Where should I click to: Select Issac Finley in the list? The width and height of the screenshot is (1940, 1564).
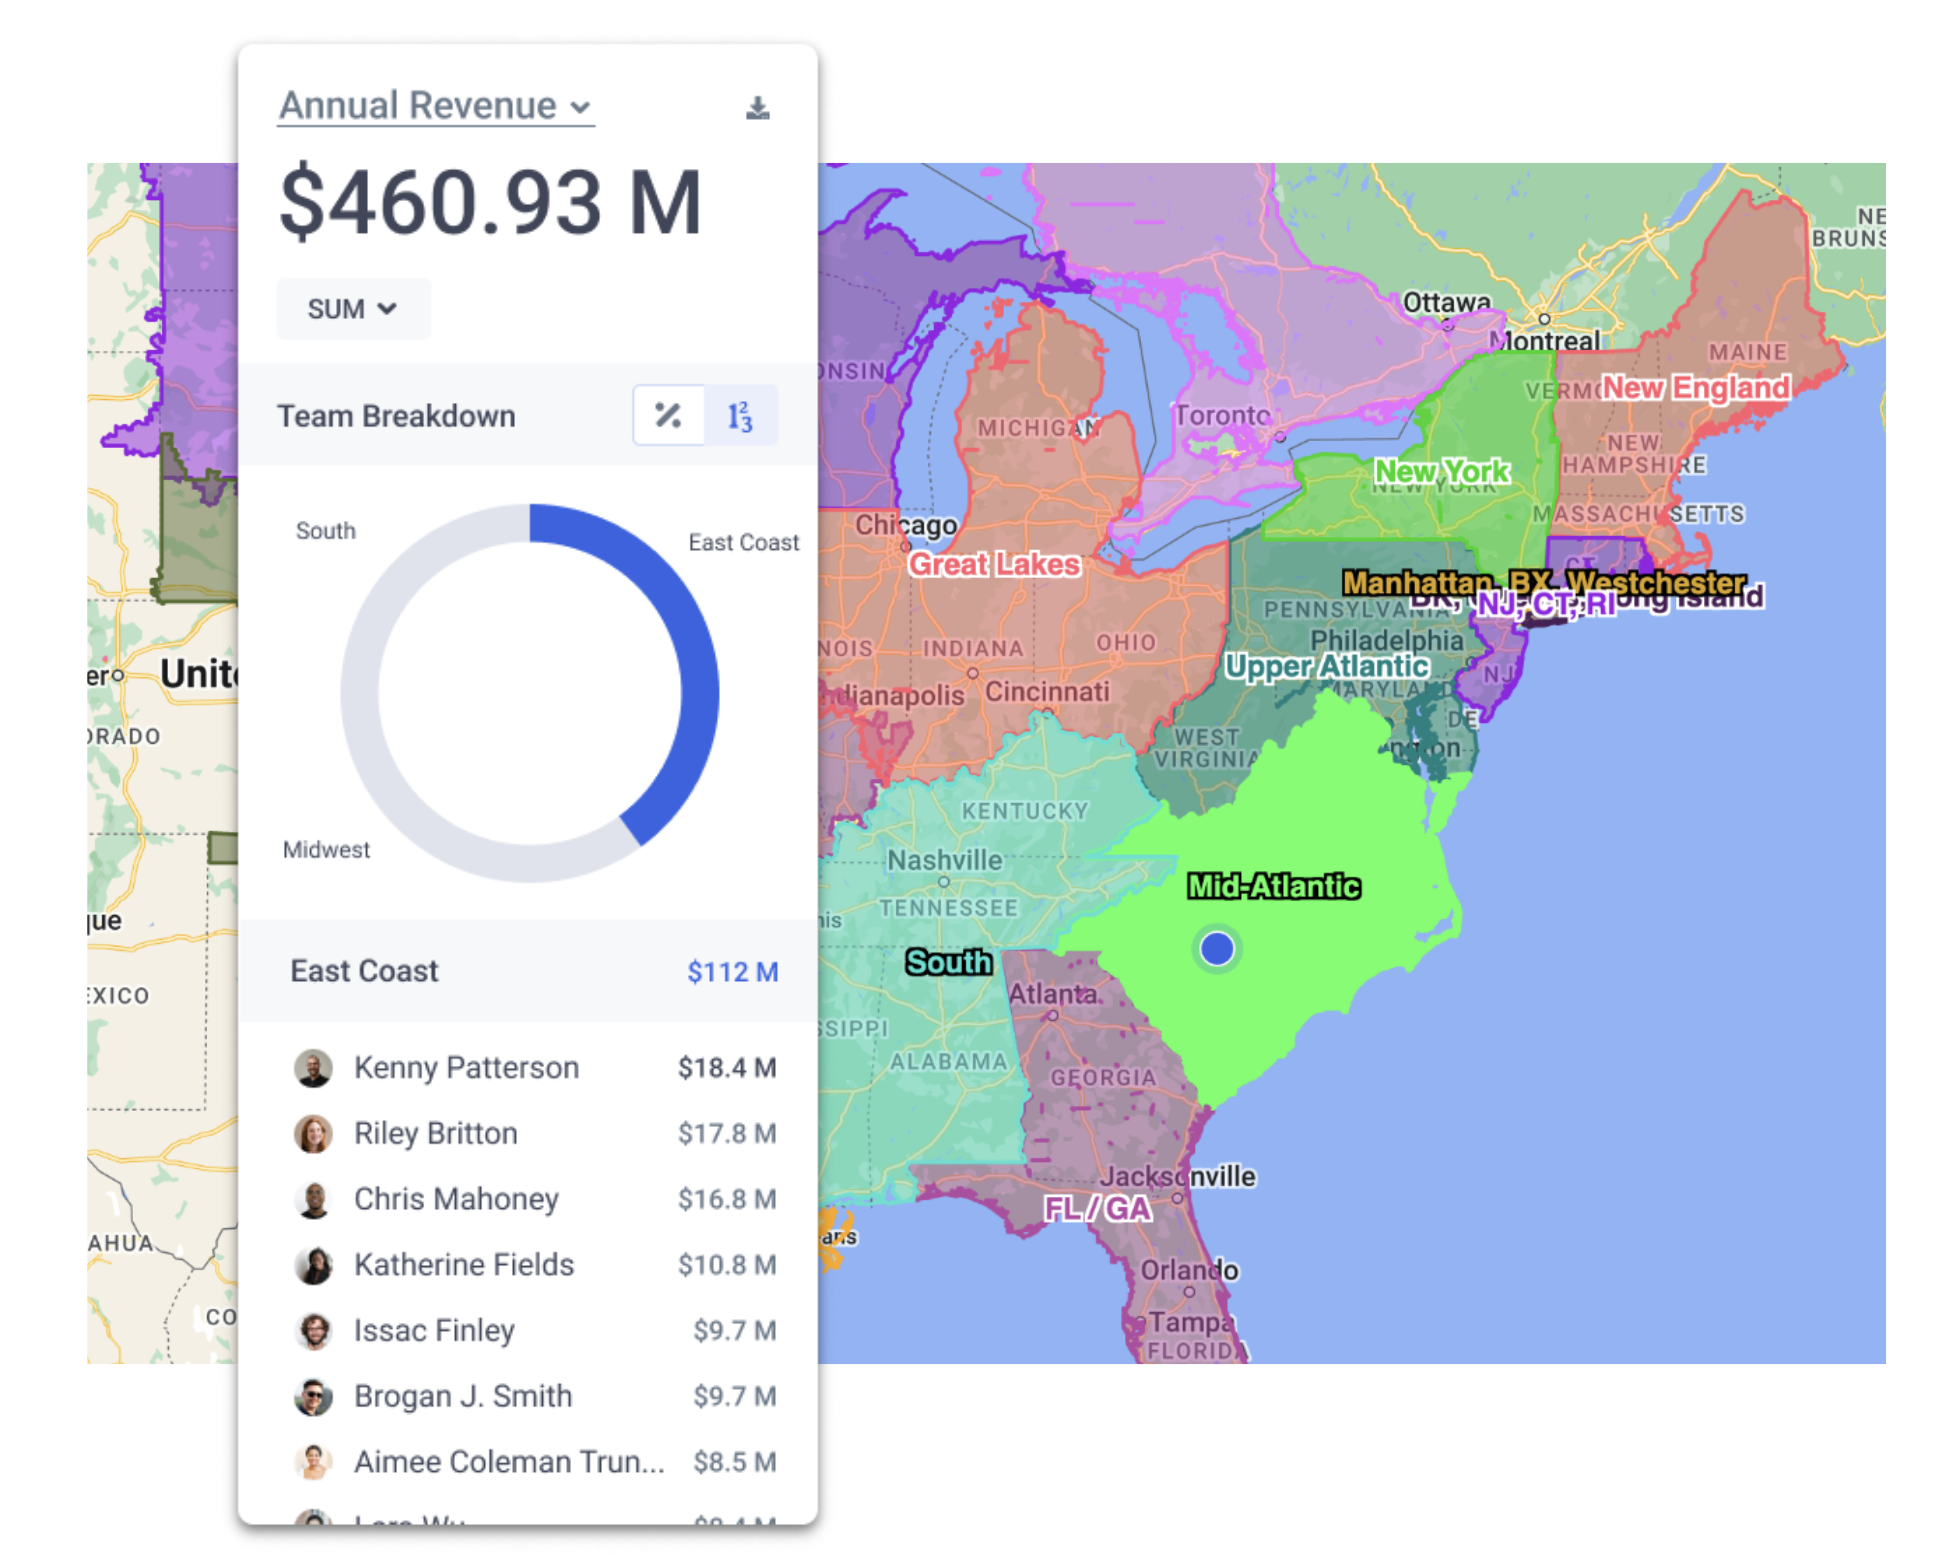point(528,1331)
